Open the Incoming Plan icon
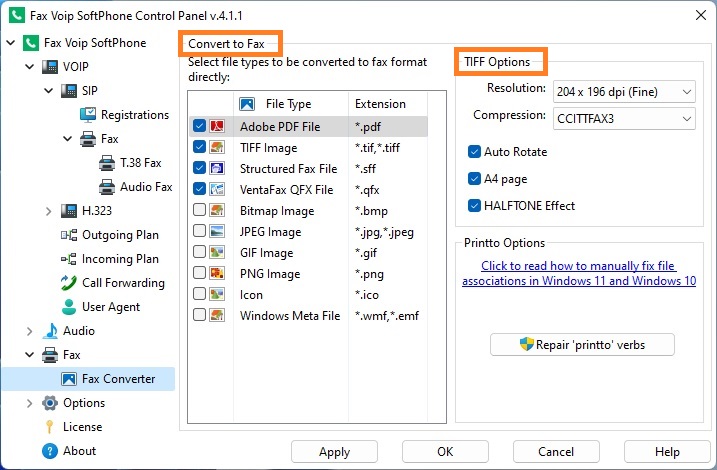 (69, 259)
